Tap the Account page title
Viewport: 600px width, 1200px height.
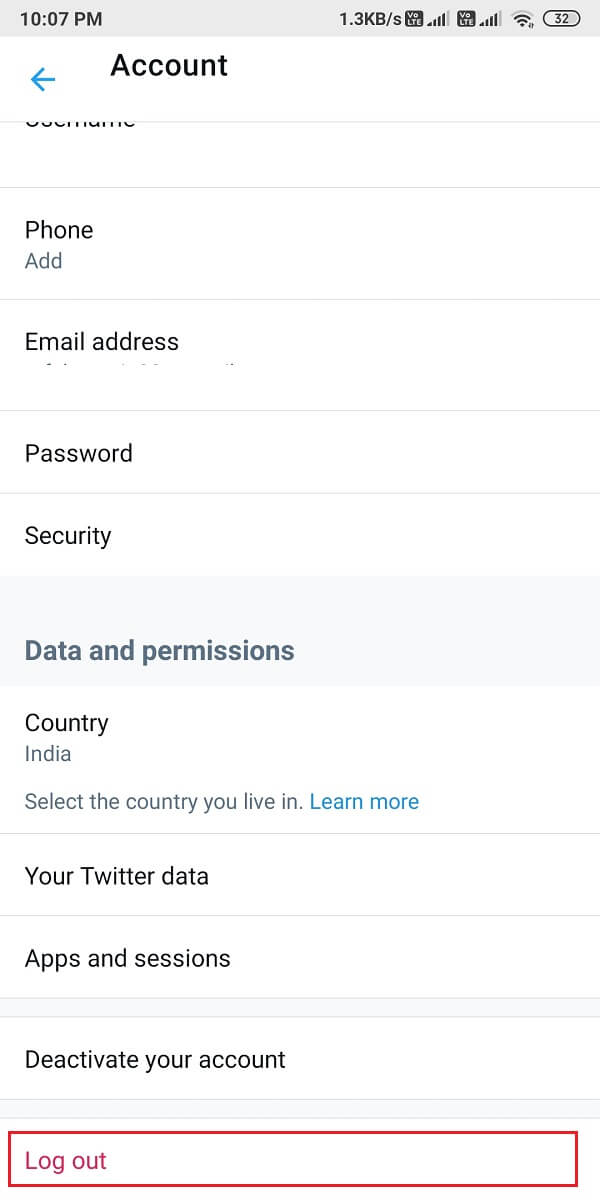tap(169, 66)
